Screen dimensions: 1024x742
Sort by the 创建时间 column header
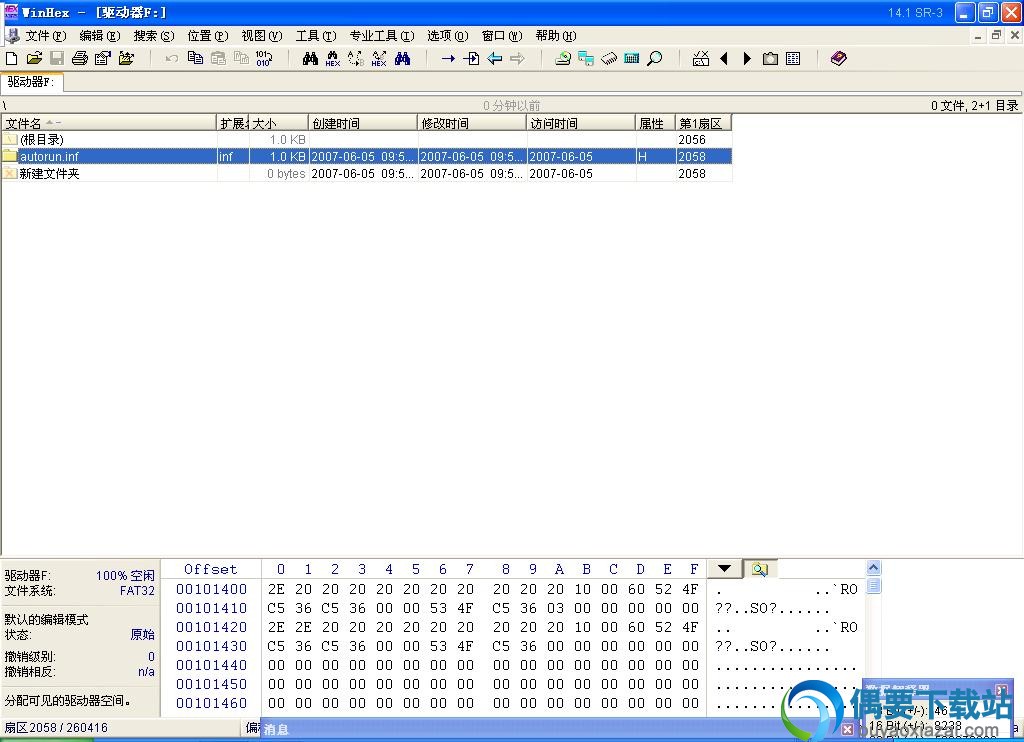(362, 123)
